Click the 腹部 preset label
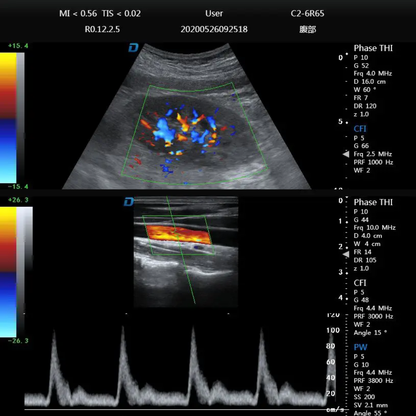Image resolution: width=416 pixels, height=416 pixels. tap(307, 29)
